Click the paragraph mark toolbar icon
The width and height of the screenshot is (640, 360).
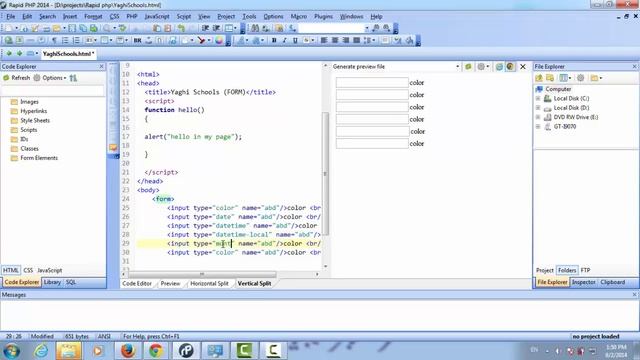[x=54, y=40]
